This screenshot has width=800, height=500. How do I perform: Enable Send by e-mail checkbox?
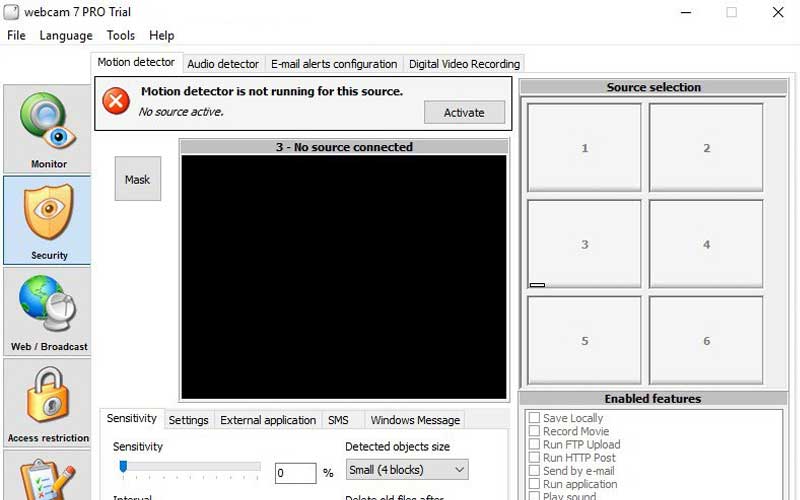click(534, 471)
